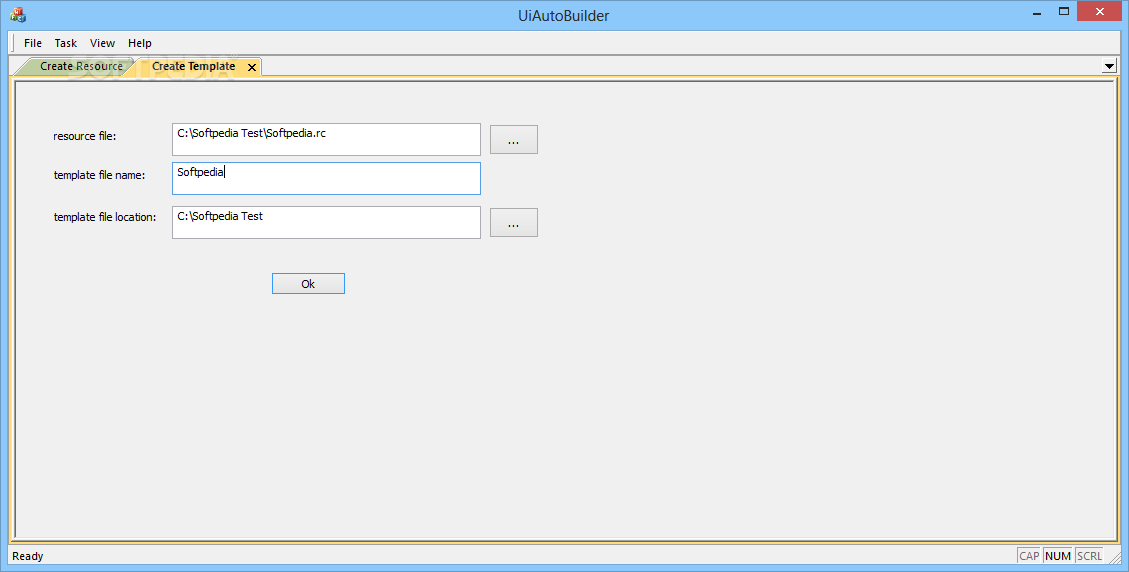
Task: Click the CAP status indicator
Action: click(x=1029, y=556)
